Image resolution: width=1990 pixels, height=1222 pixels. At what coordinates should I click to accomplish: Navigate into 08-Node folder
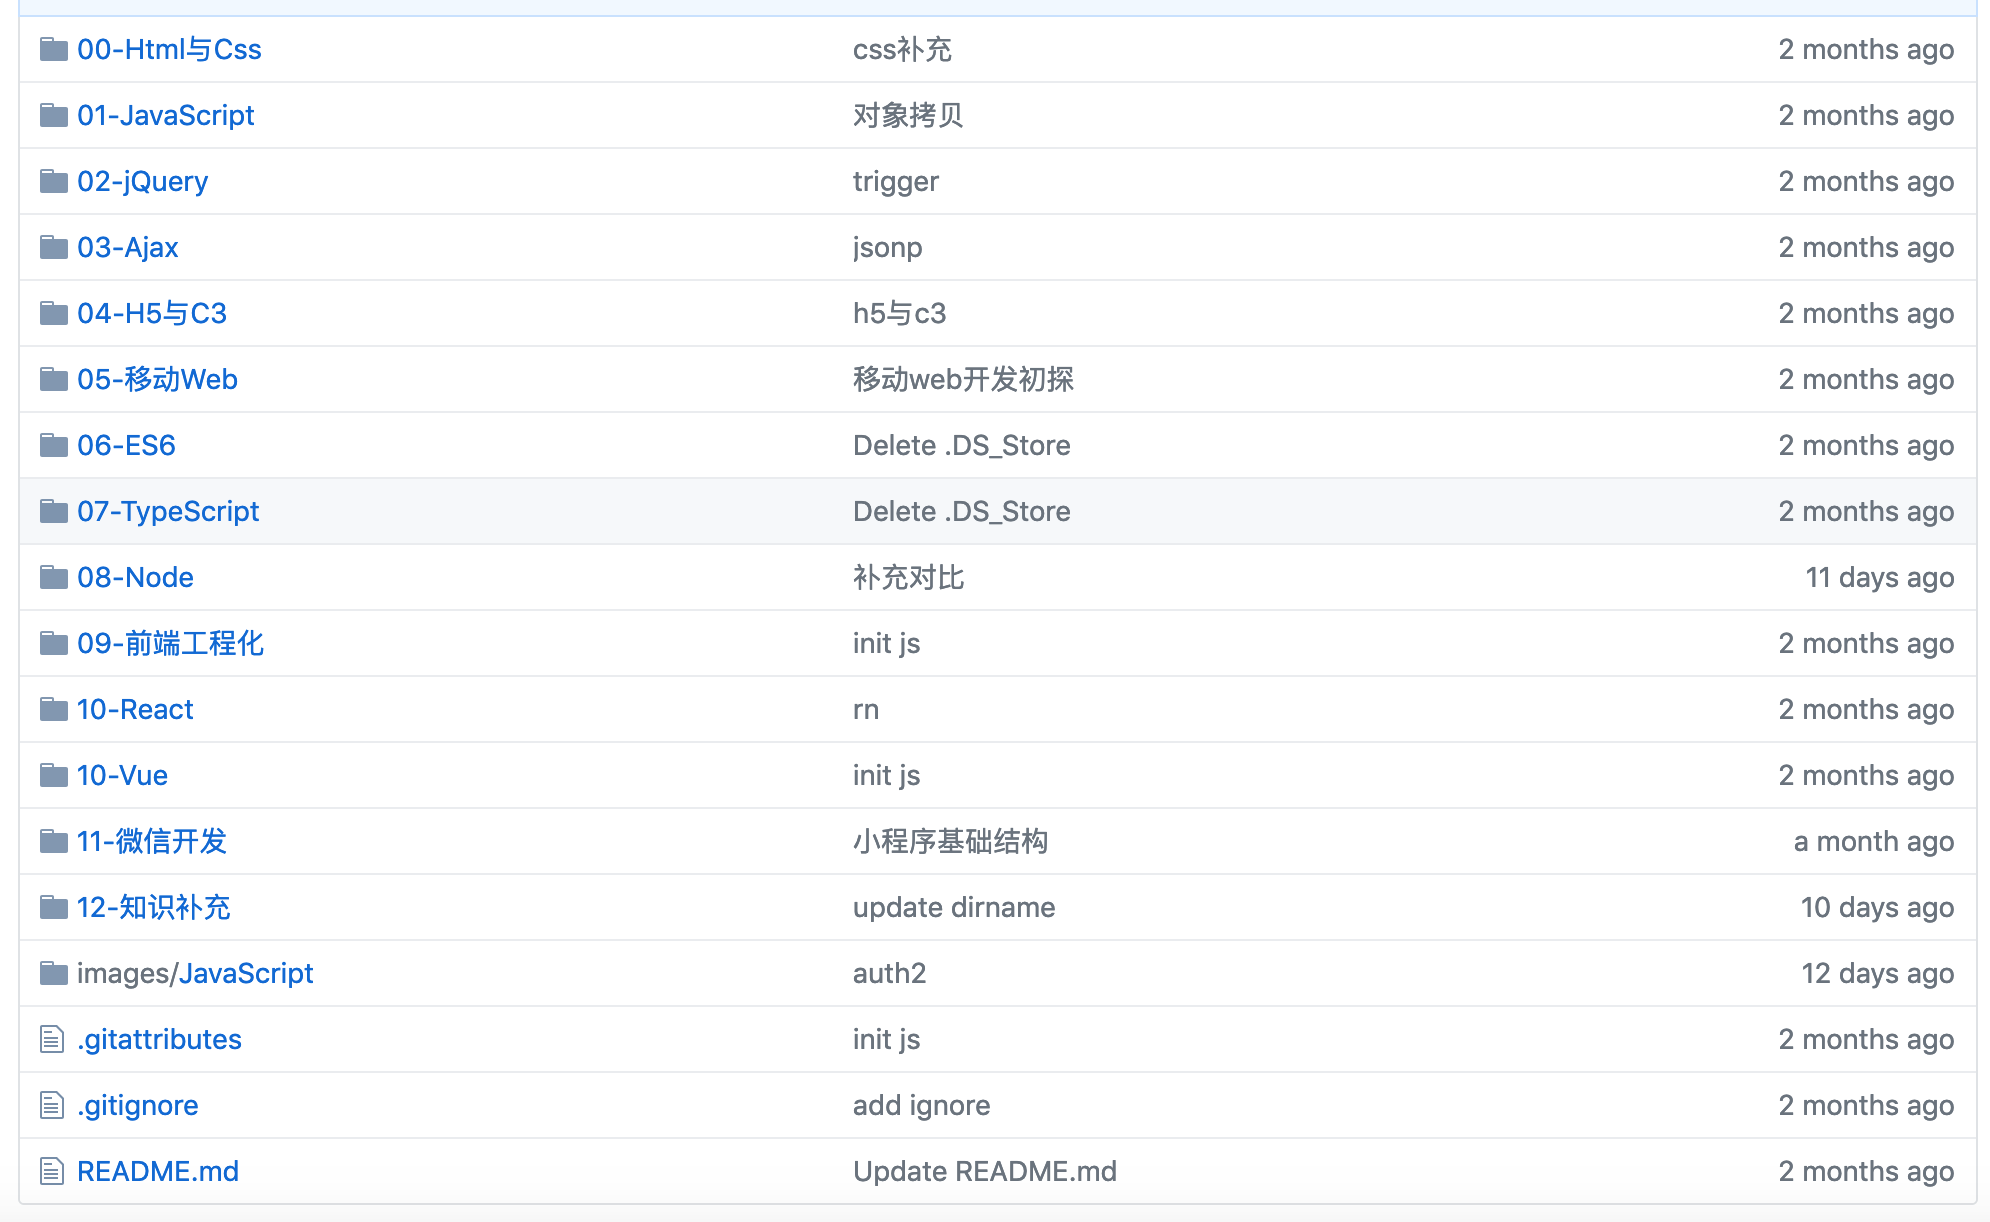tap(135, 577)
